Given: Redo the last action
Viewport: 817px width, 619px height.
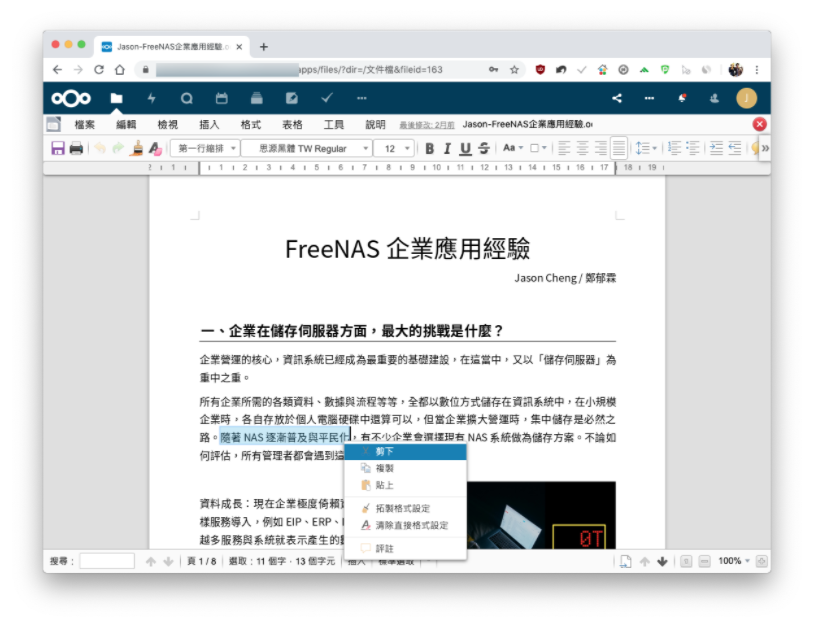Looking at the screenshot, I should [x=118, y=148].
